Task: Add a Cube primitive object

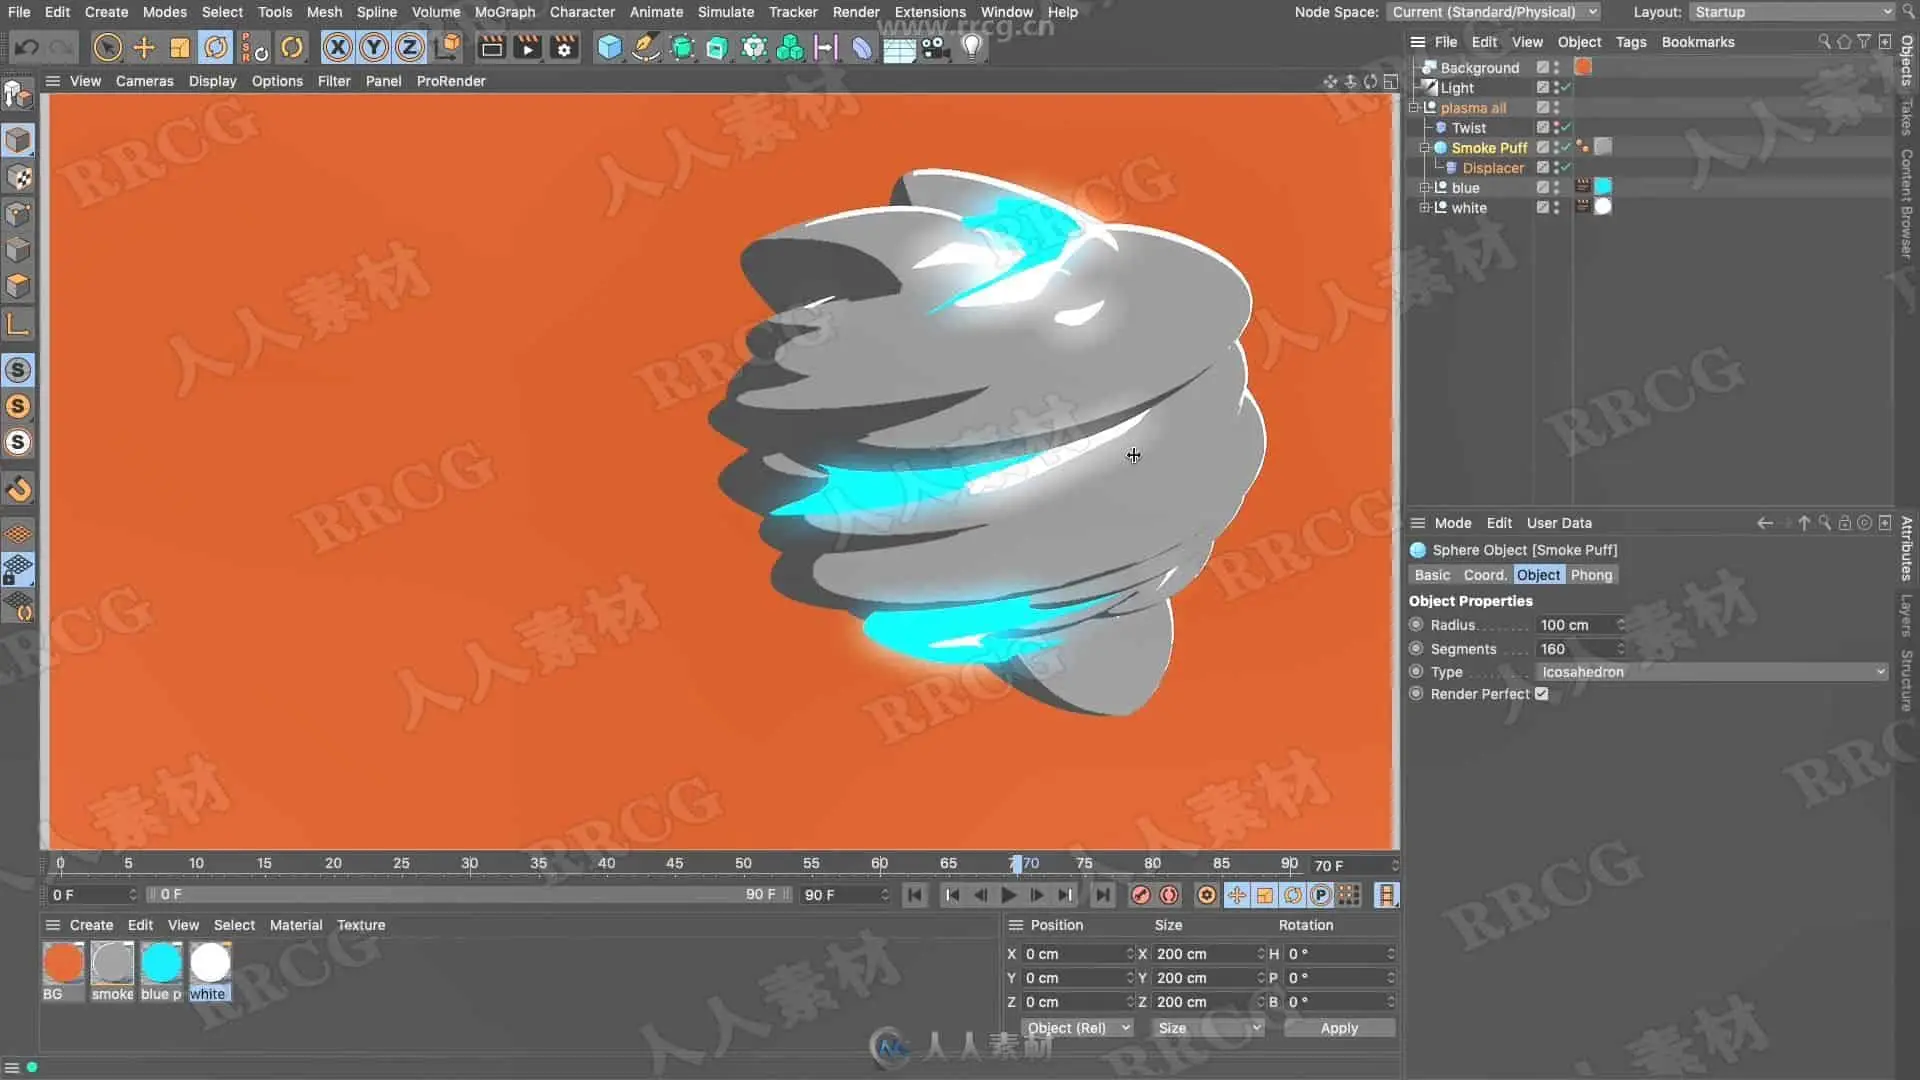Action: click(x=609, y=47)
